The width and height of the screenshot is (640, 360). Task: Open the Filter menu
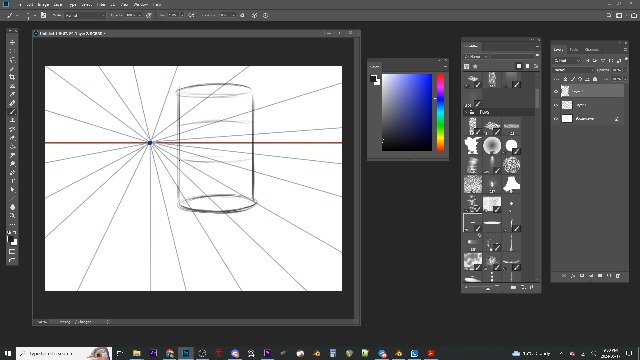click(x=102, y=4)
